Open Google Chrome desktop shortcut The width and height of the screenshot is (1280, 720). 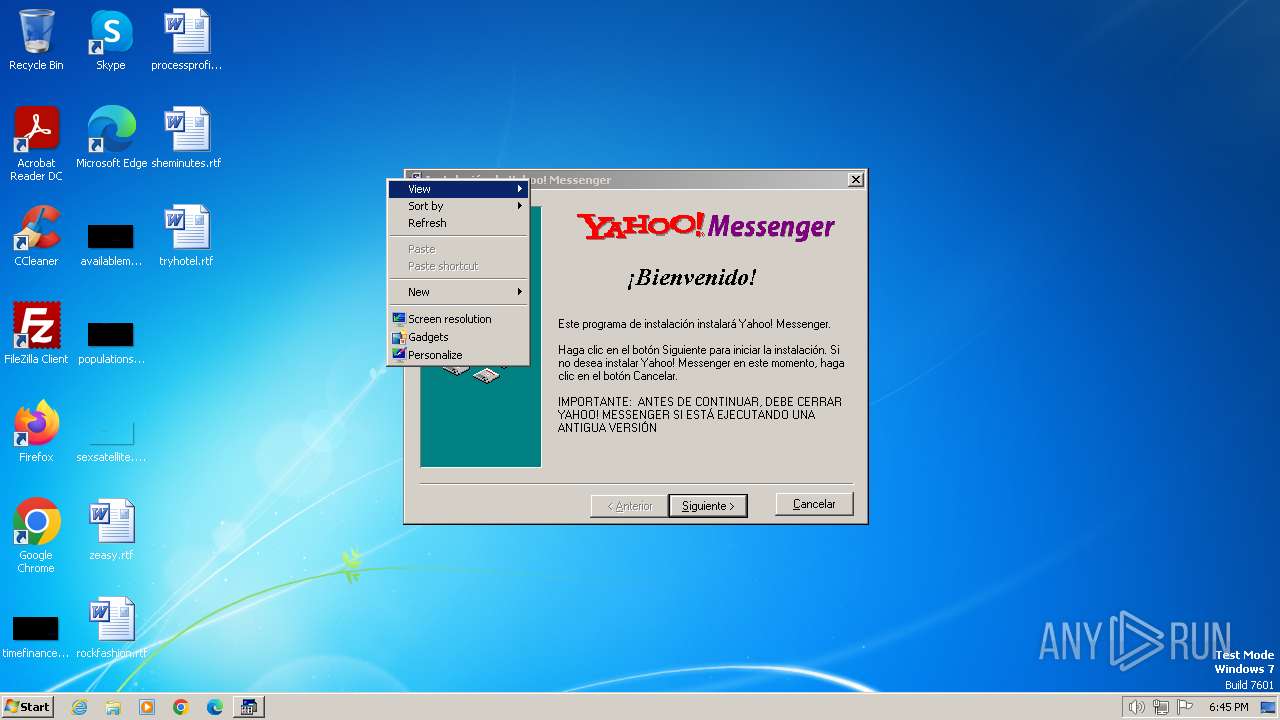[36, 536]
